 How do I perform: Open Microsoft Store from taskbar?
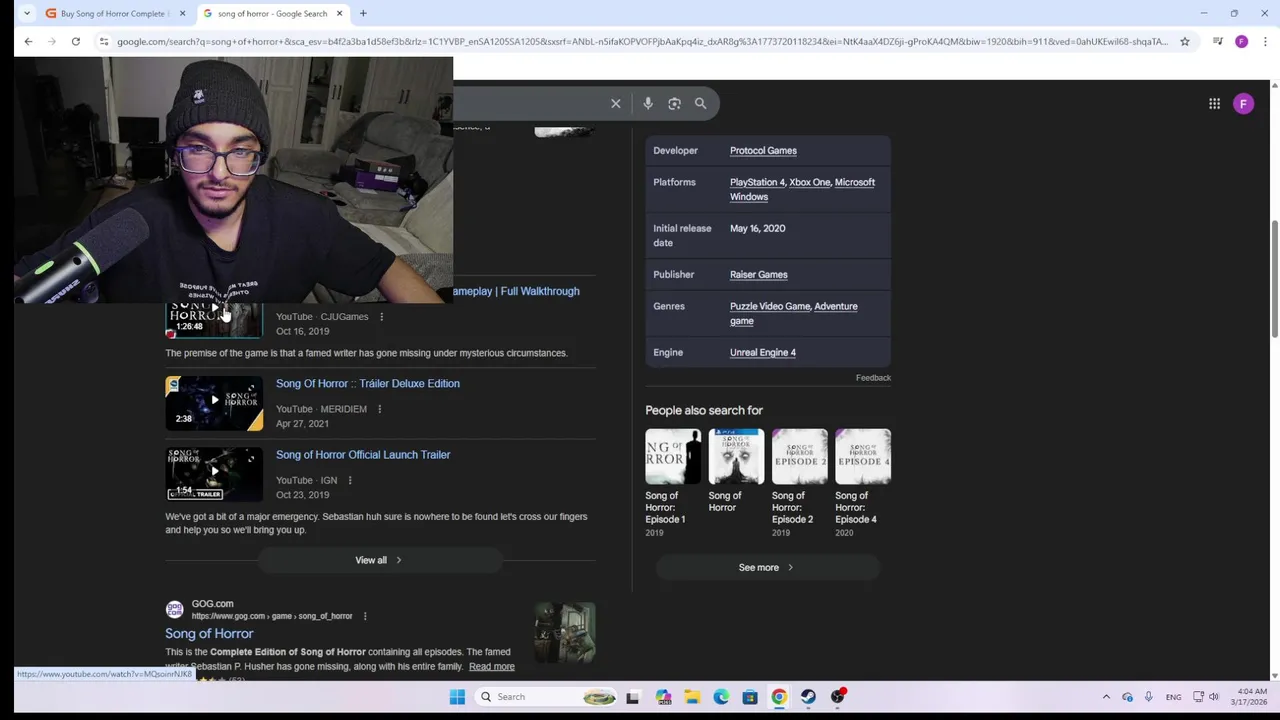click(750, 697)
